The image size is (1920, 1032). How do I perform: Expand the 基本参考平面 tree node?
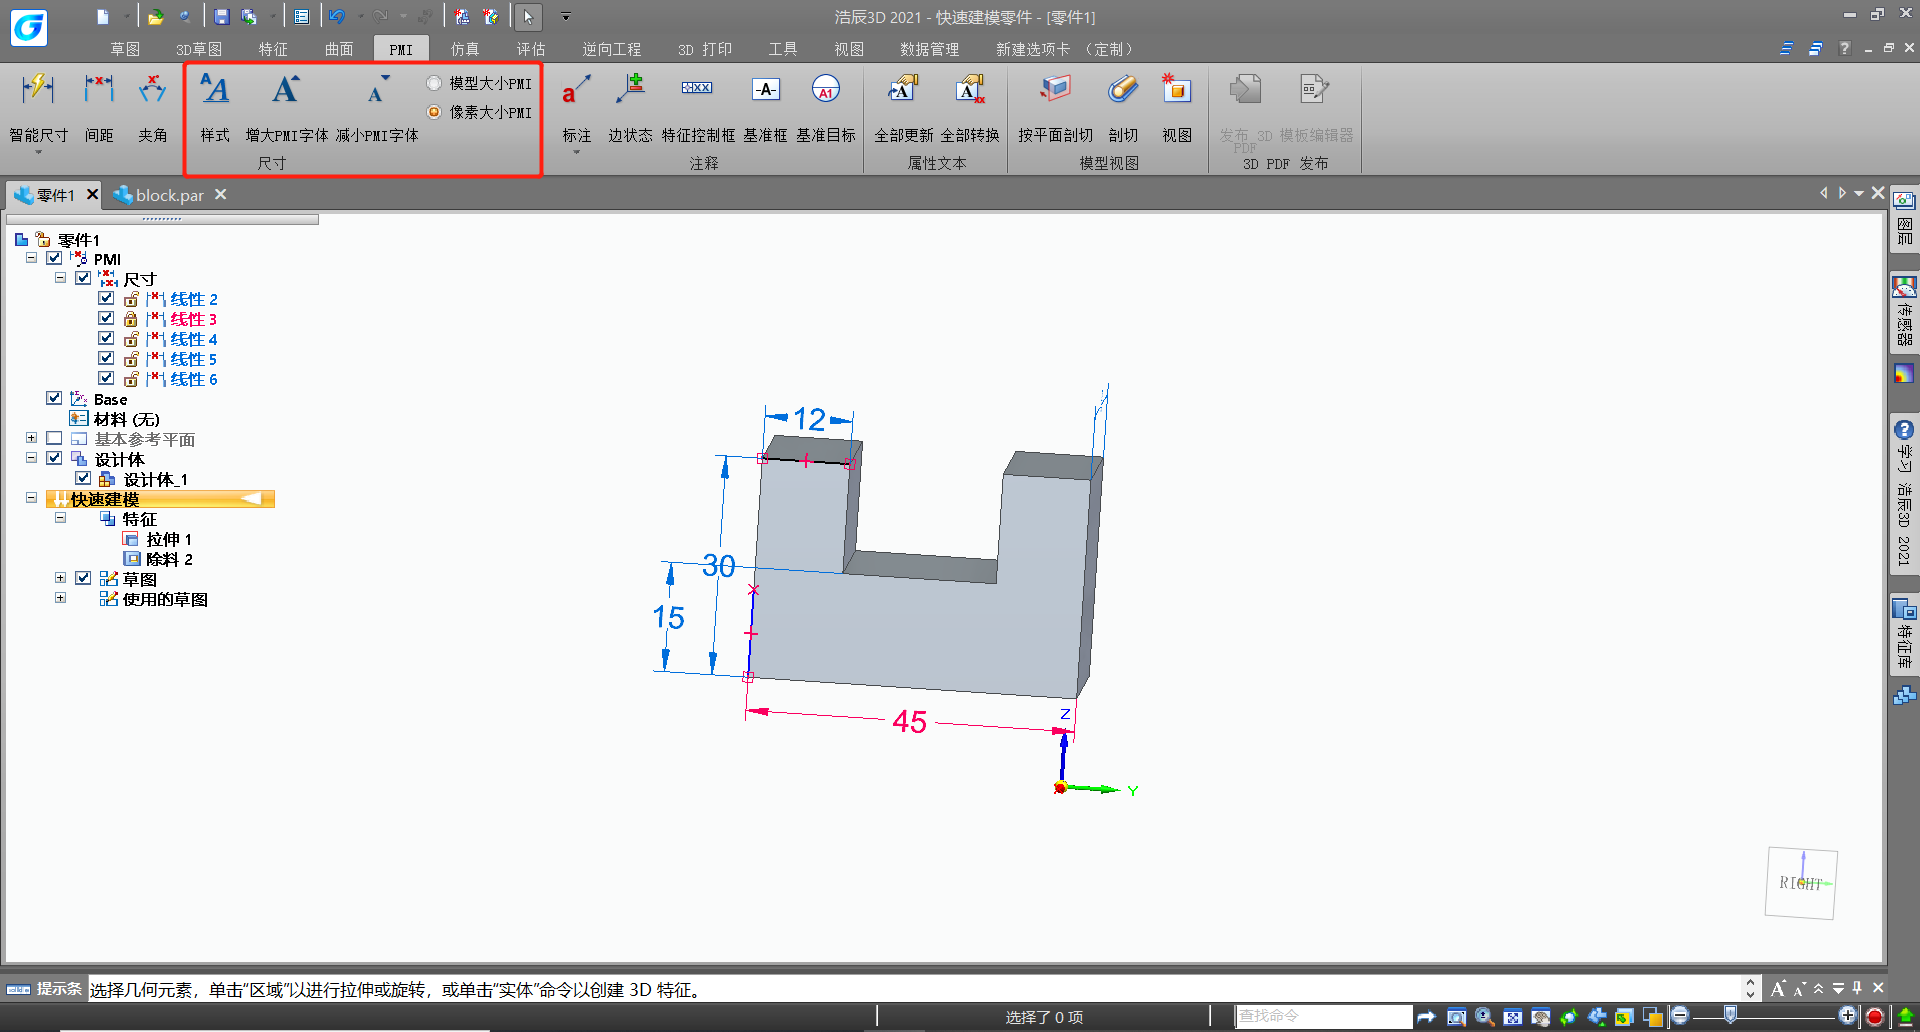tap(31, 438)
